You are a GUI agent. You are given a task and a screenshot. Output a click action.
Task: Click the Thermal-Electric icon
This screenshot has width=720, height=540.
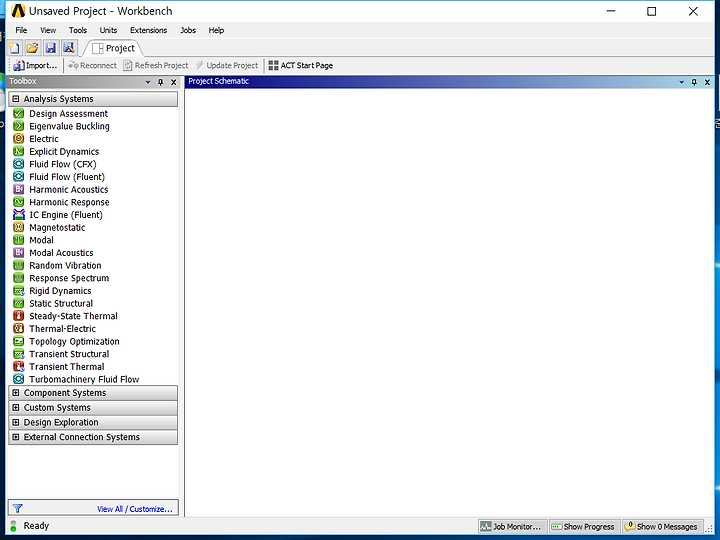18,328
